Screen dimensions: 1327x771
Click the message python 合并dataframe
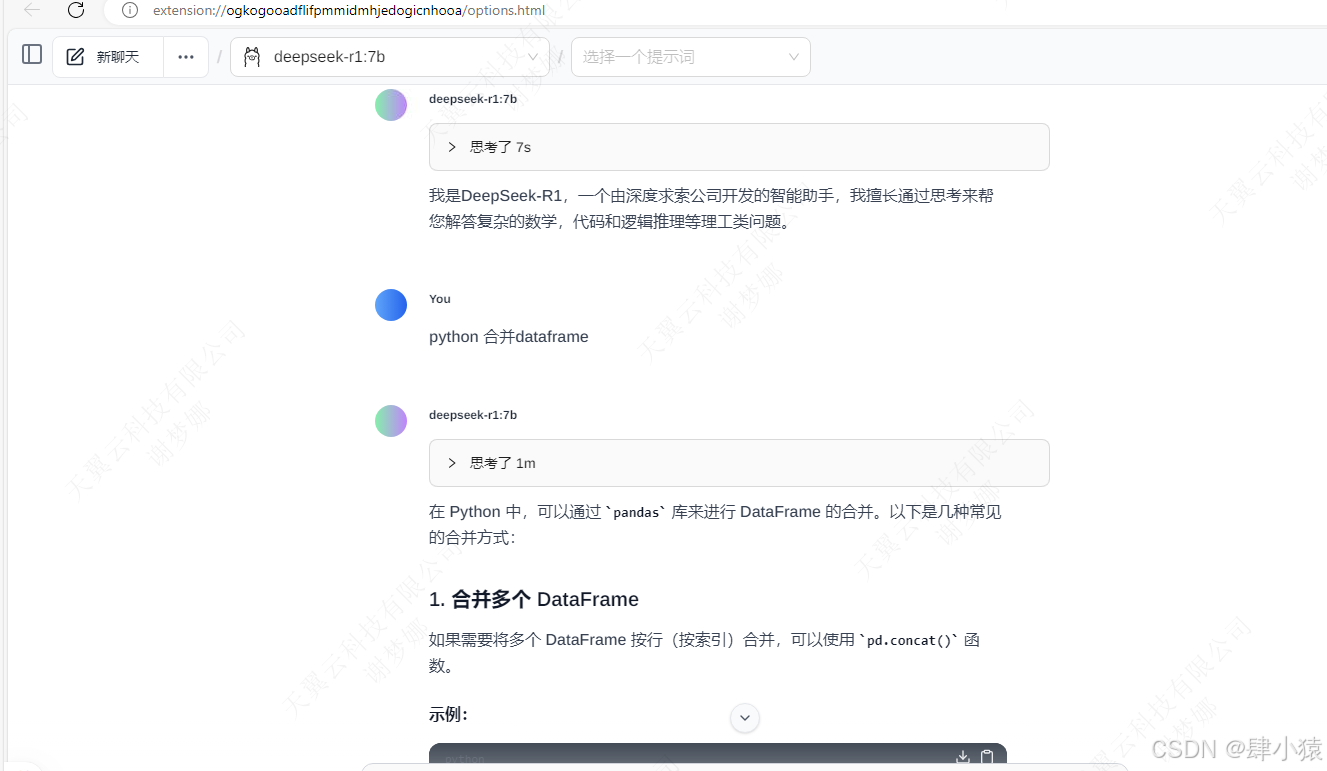click(509, 337)
